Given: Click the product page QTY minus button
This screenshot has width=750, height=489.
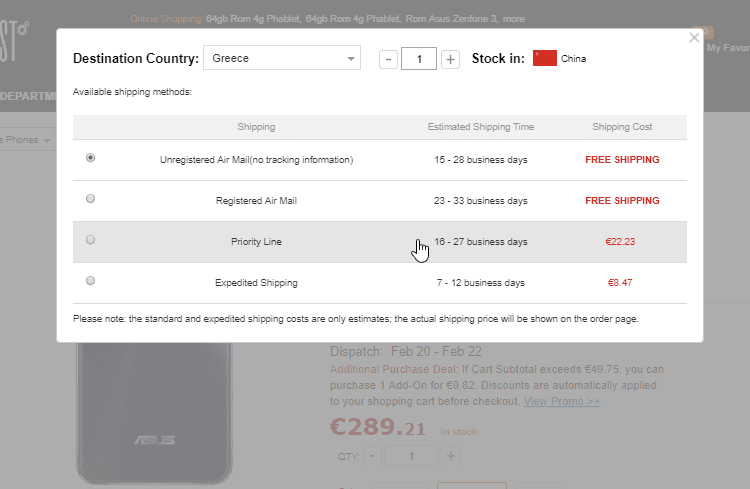Looking at the screenshot, I should pos(371,456).
